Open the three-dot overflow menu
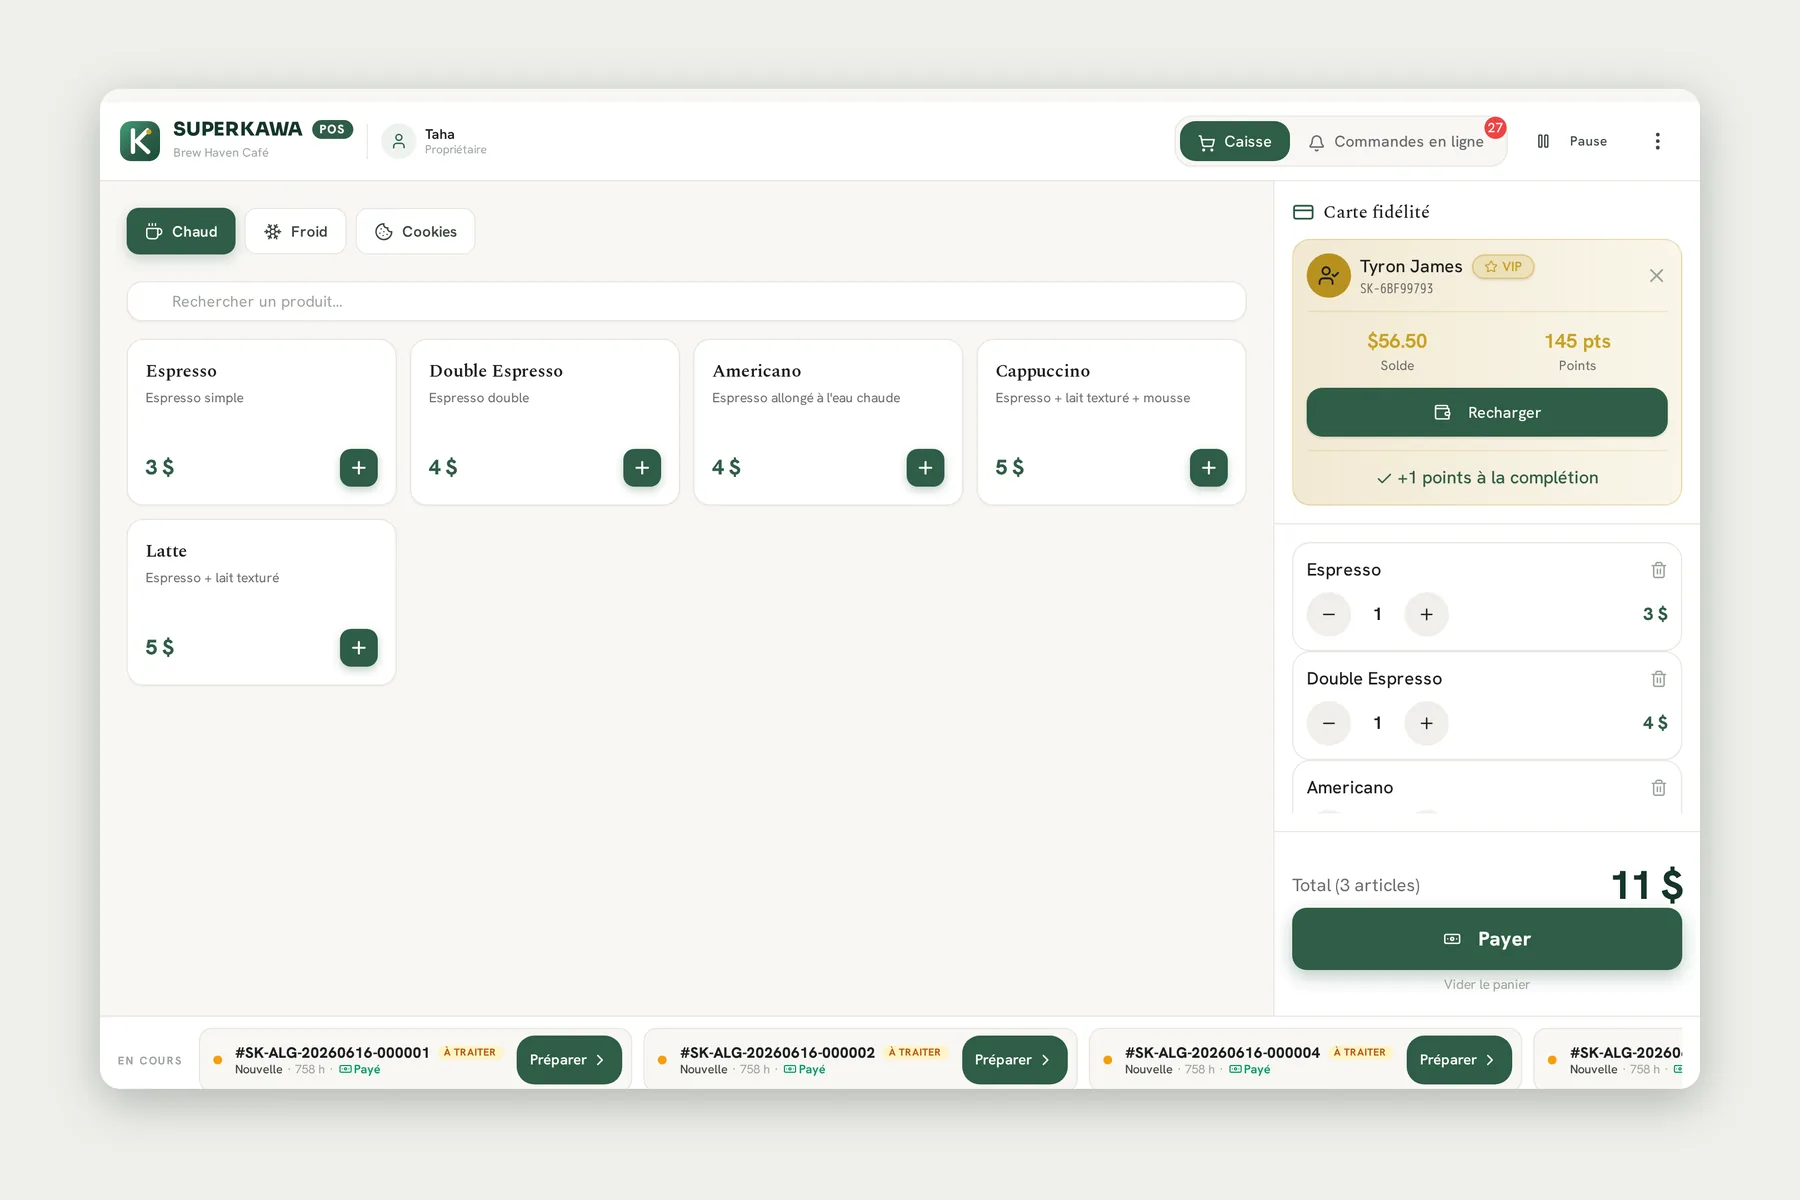The image size is (1800, 1200). tap(1657, 141)
